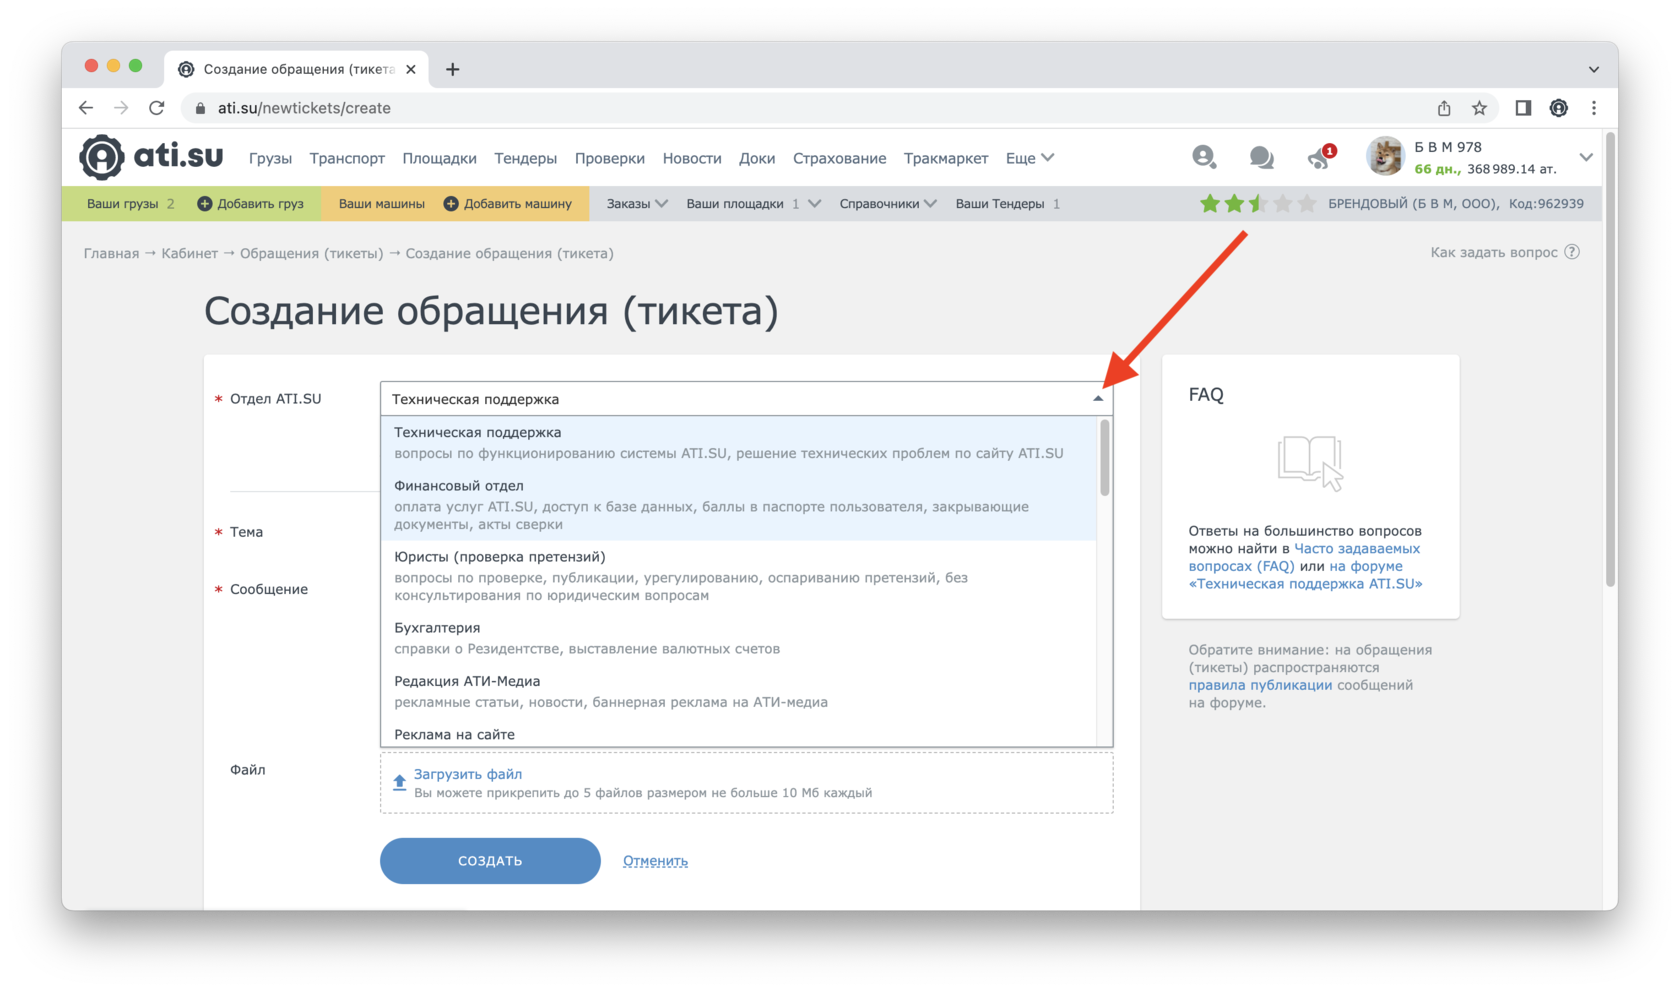Image resolution: width=1680 pixels, height=992 pixels.
Task: Click the page vertical scrollbar
Action: coord(1610,360)
